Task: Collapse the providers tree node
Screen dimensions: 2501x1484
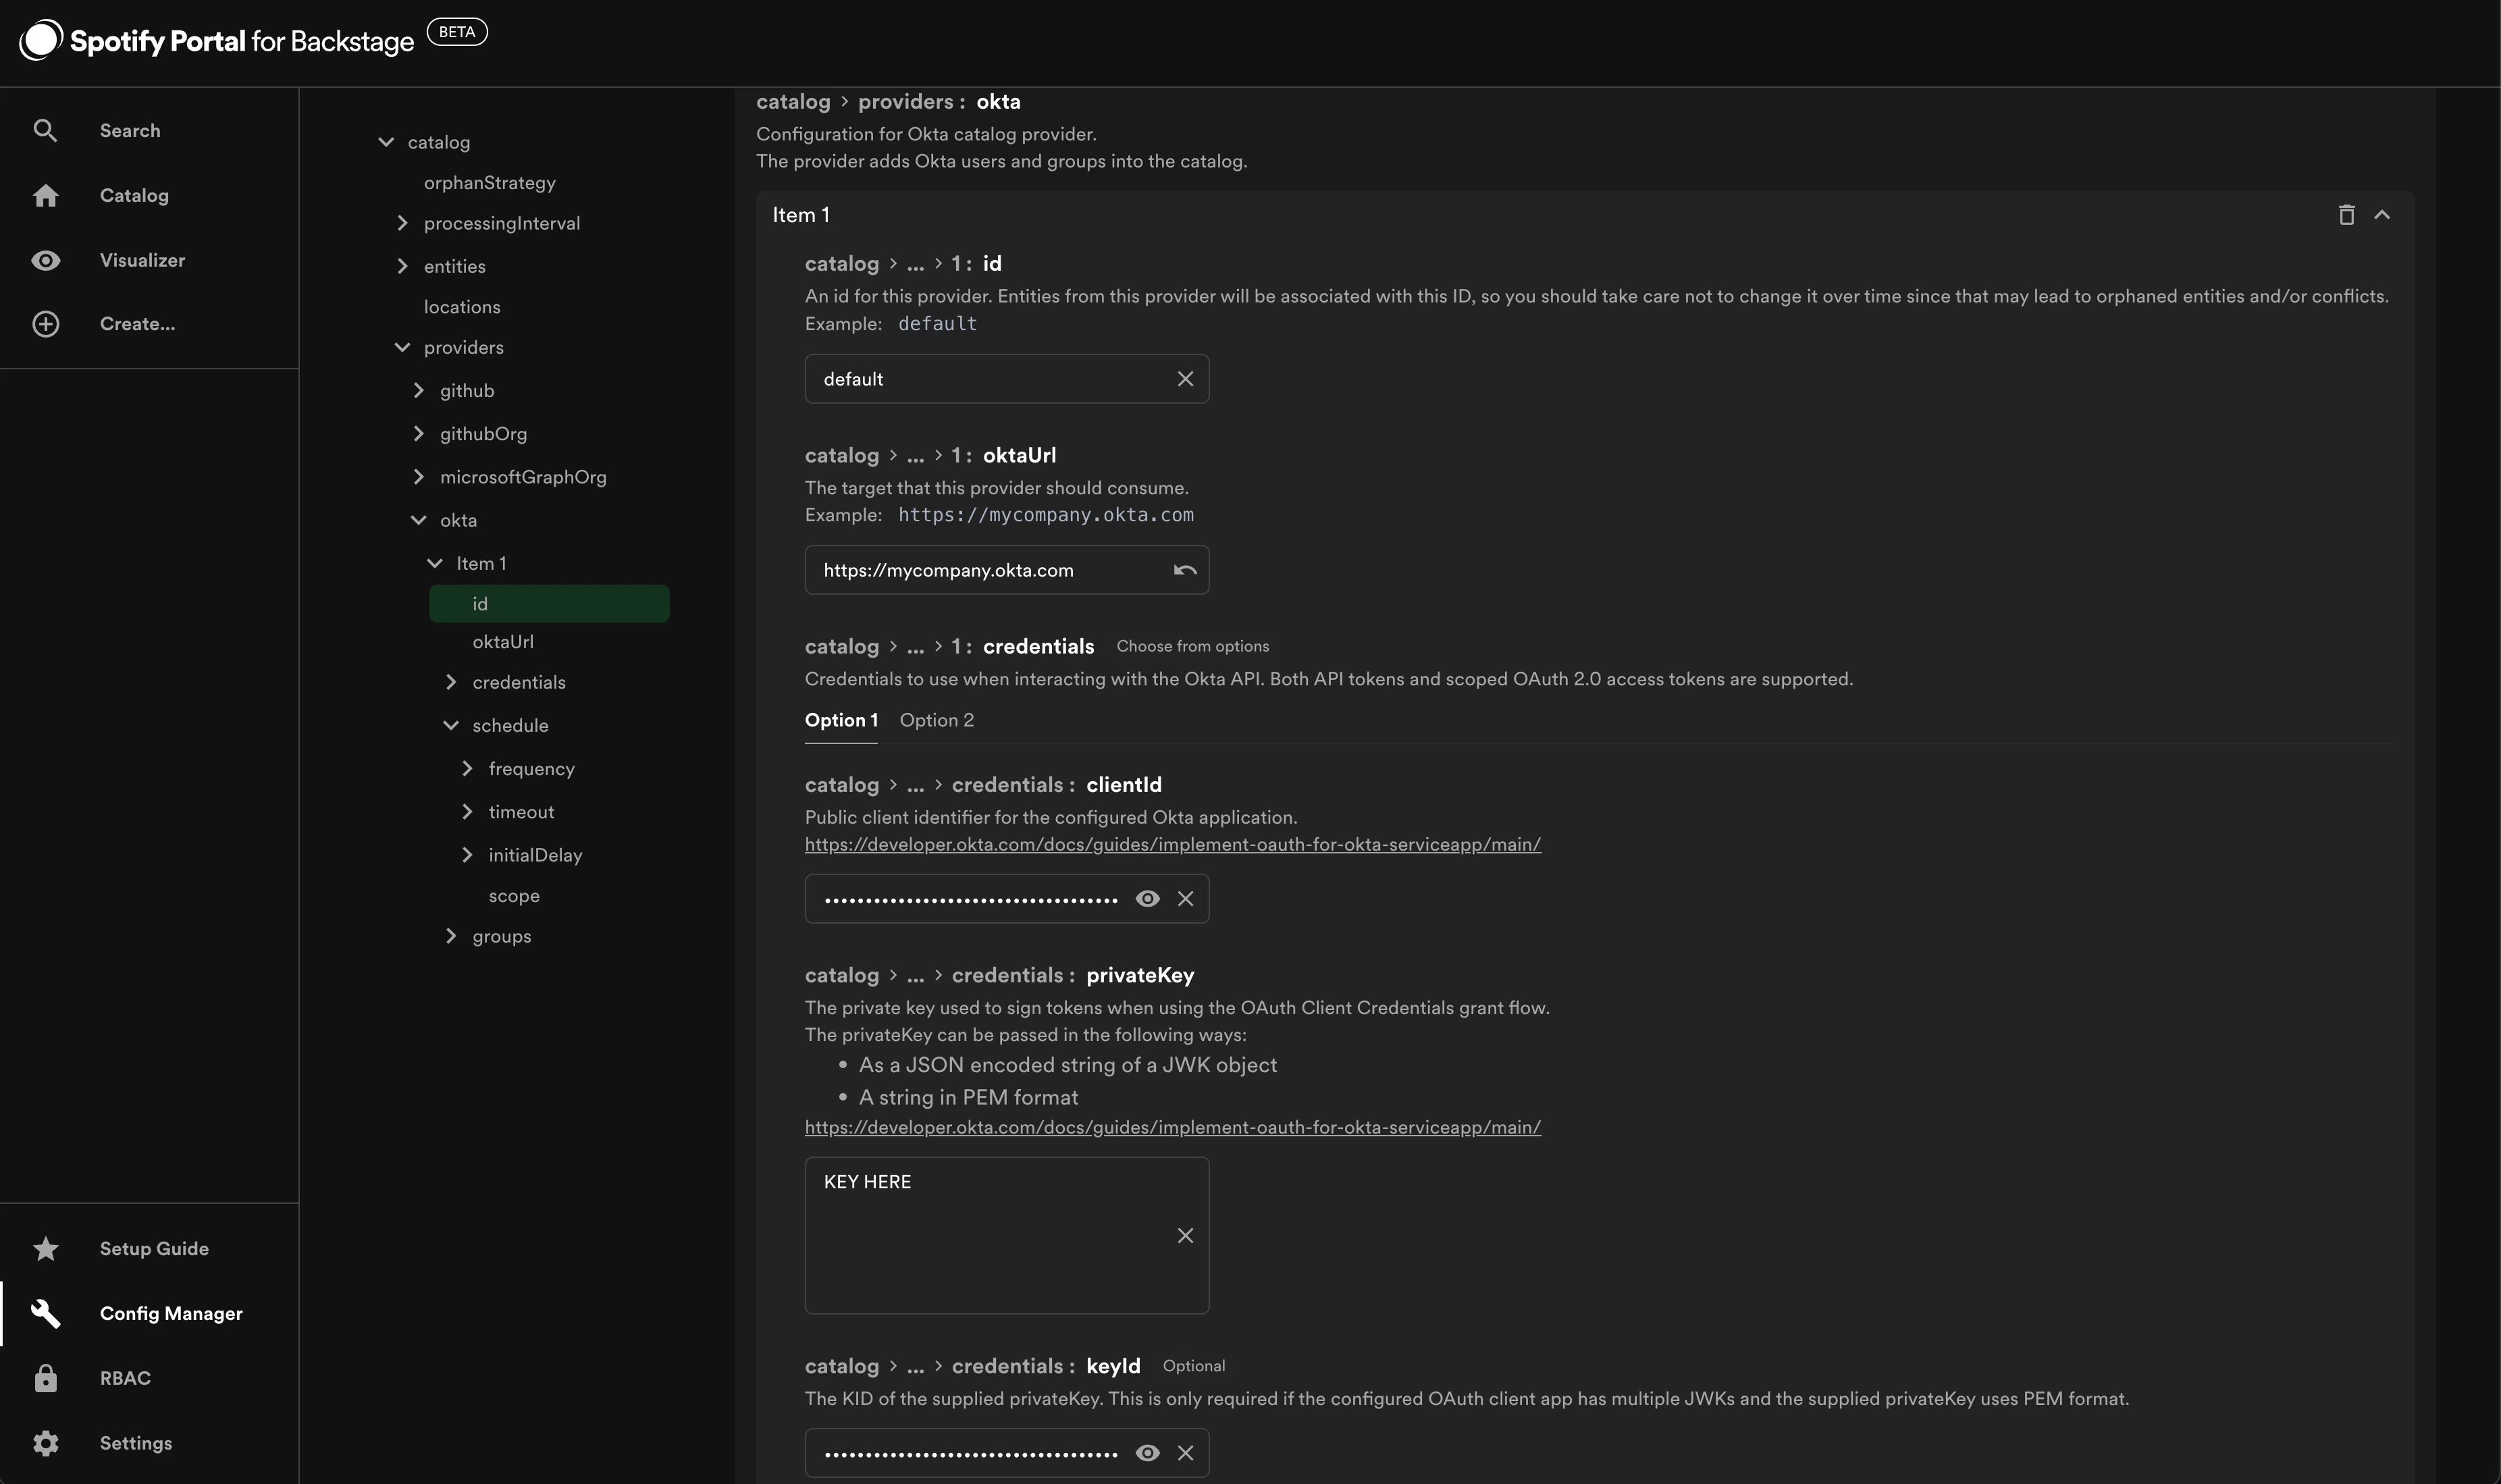Action: (402, 347)
